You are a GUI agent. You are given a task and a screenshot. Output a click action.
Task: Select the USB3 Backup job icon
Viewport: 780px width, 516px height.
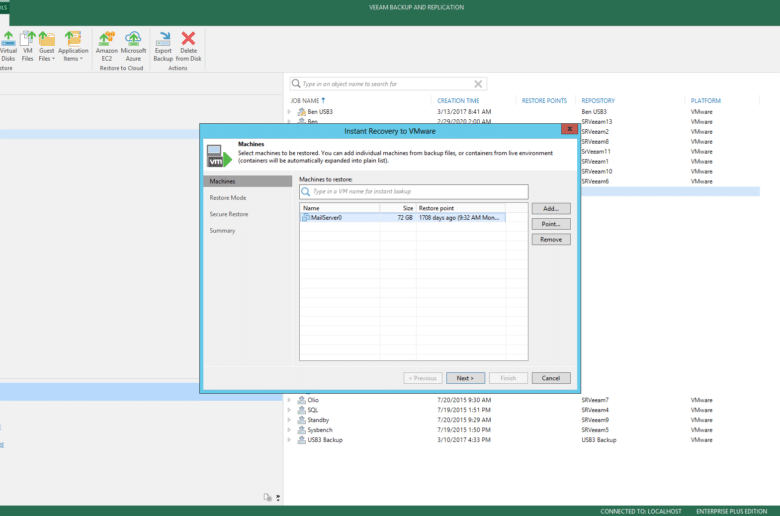301,440
